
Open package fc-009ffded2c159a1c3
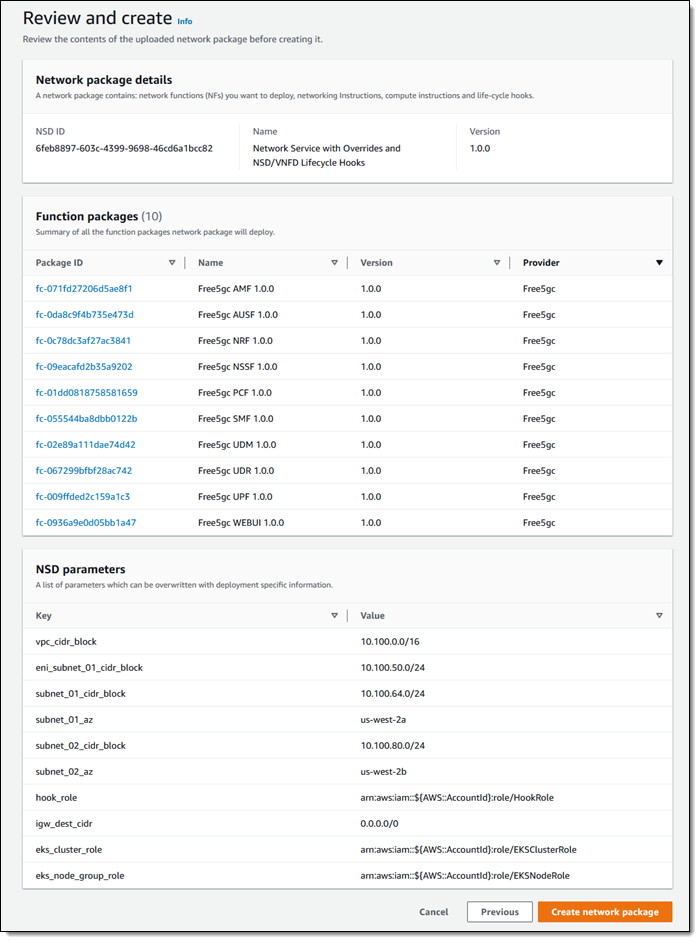(83, 497)
